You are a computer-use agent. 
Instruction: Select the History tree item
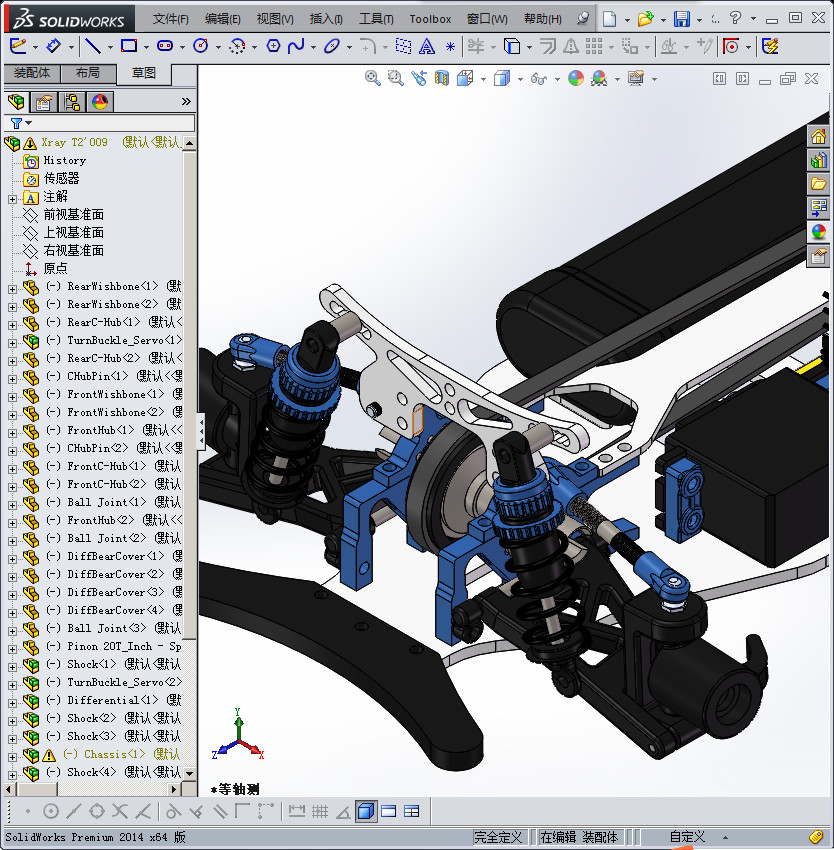point(65,160)
